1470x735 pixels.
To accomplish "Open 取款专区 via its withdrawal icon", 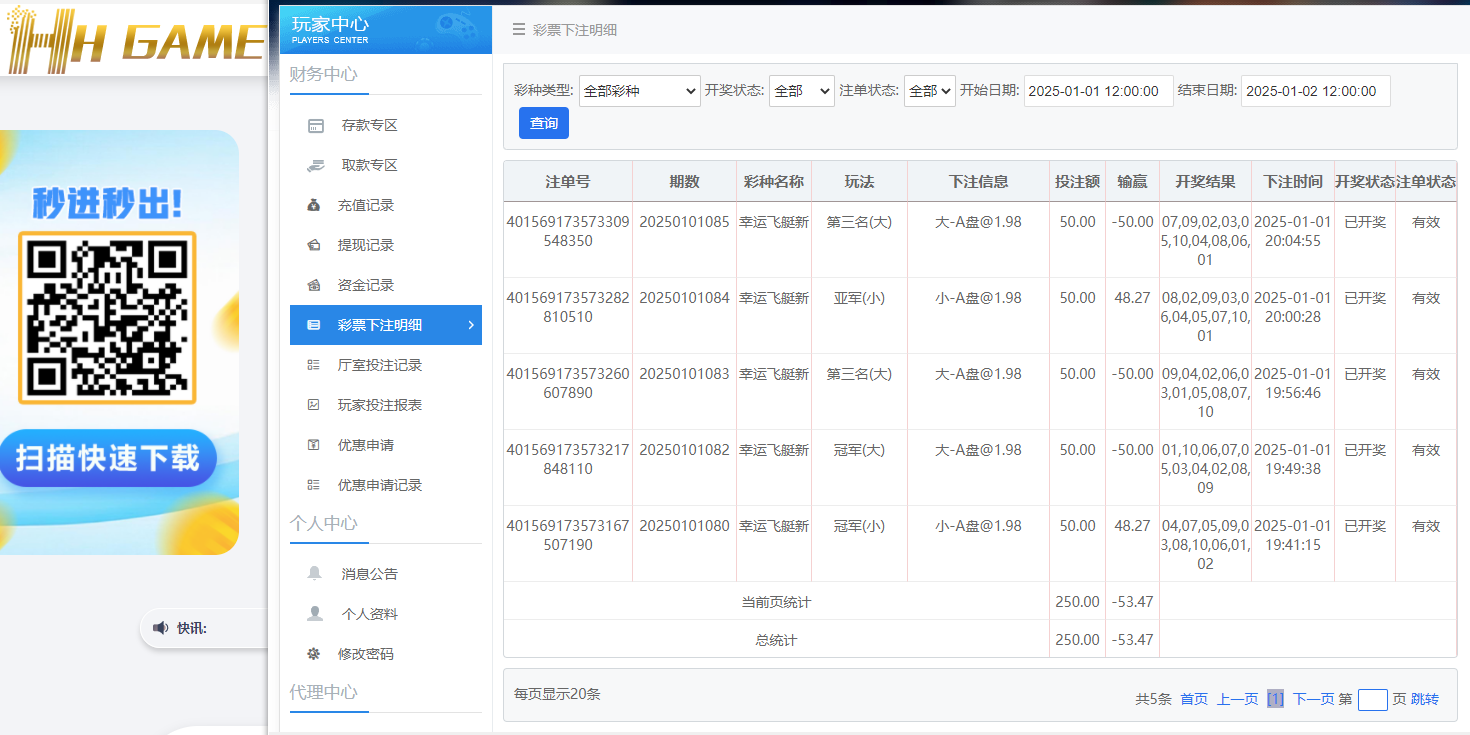I will pos(316,164).
